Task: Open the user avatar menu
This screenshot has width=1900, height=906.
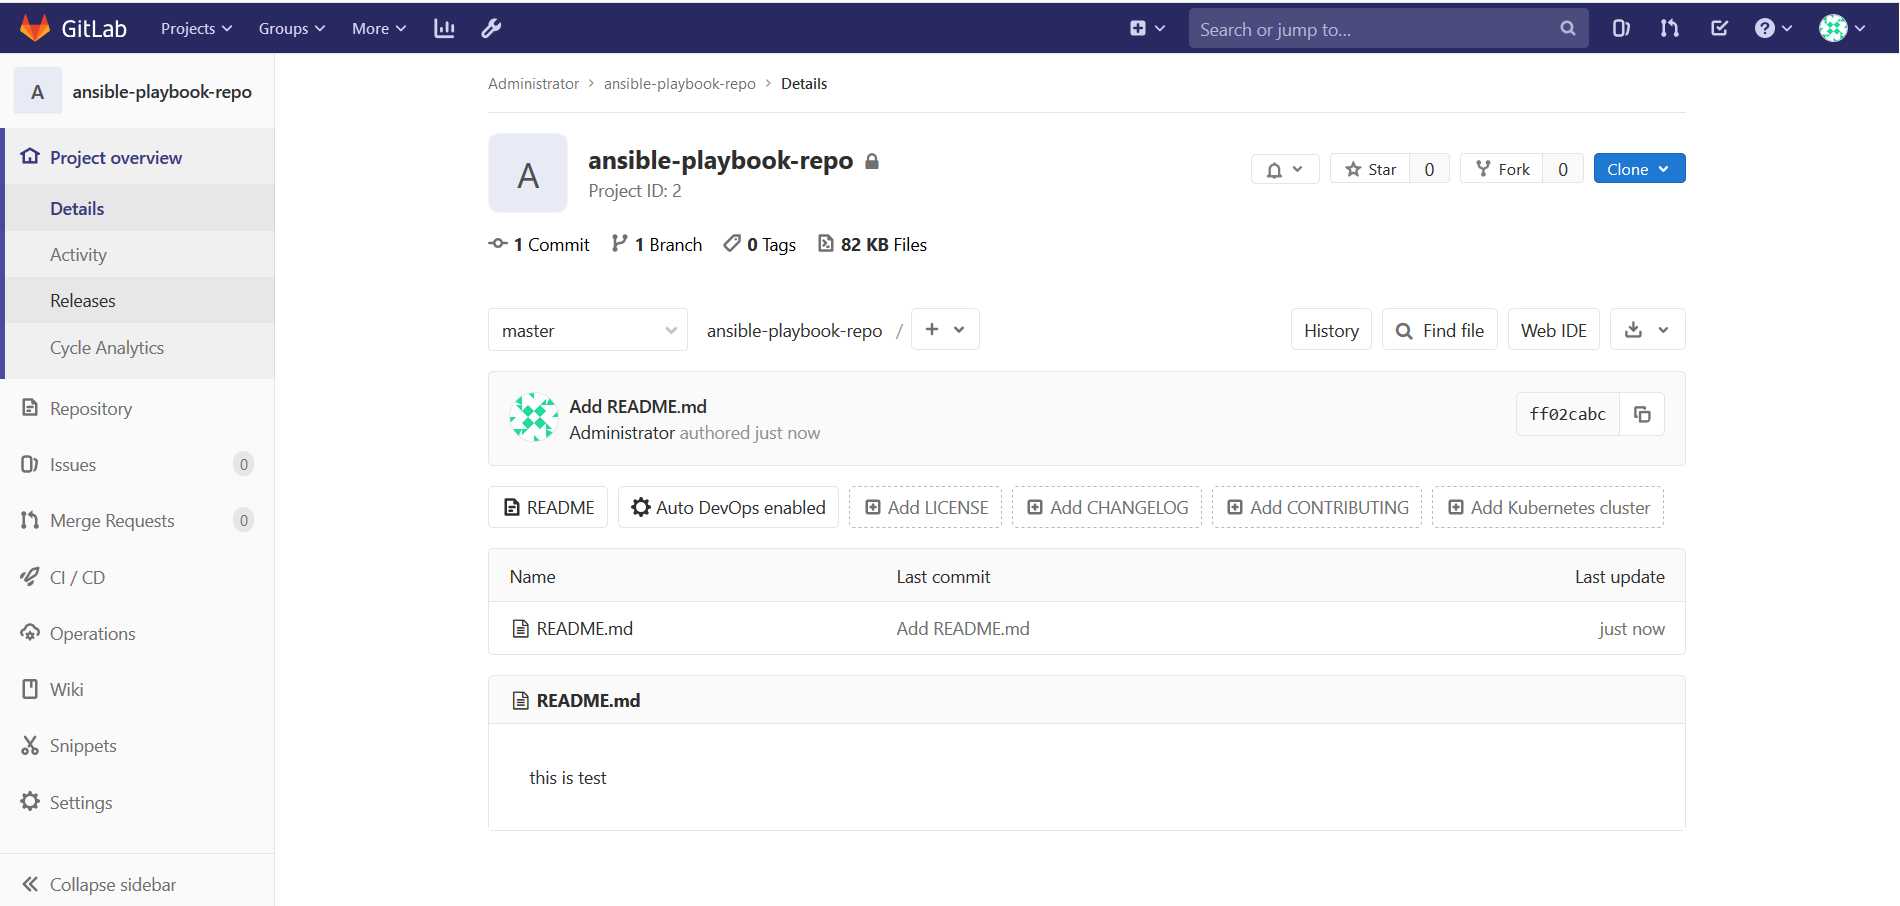Action: (1842, 28)
